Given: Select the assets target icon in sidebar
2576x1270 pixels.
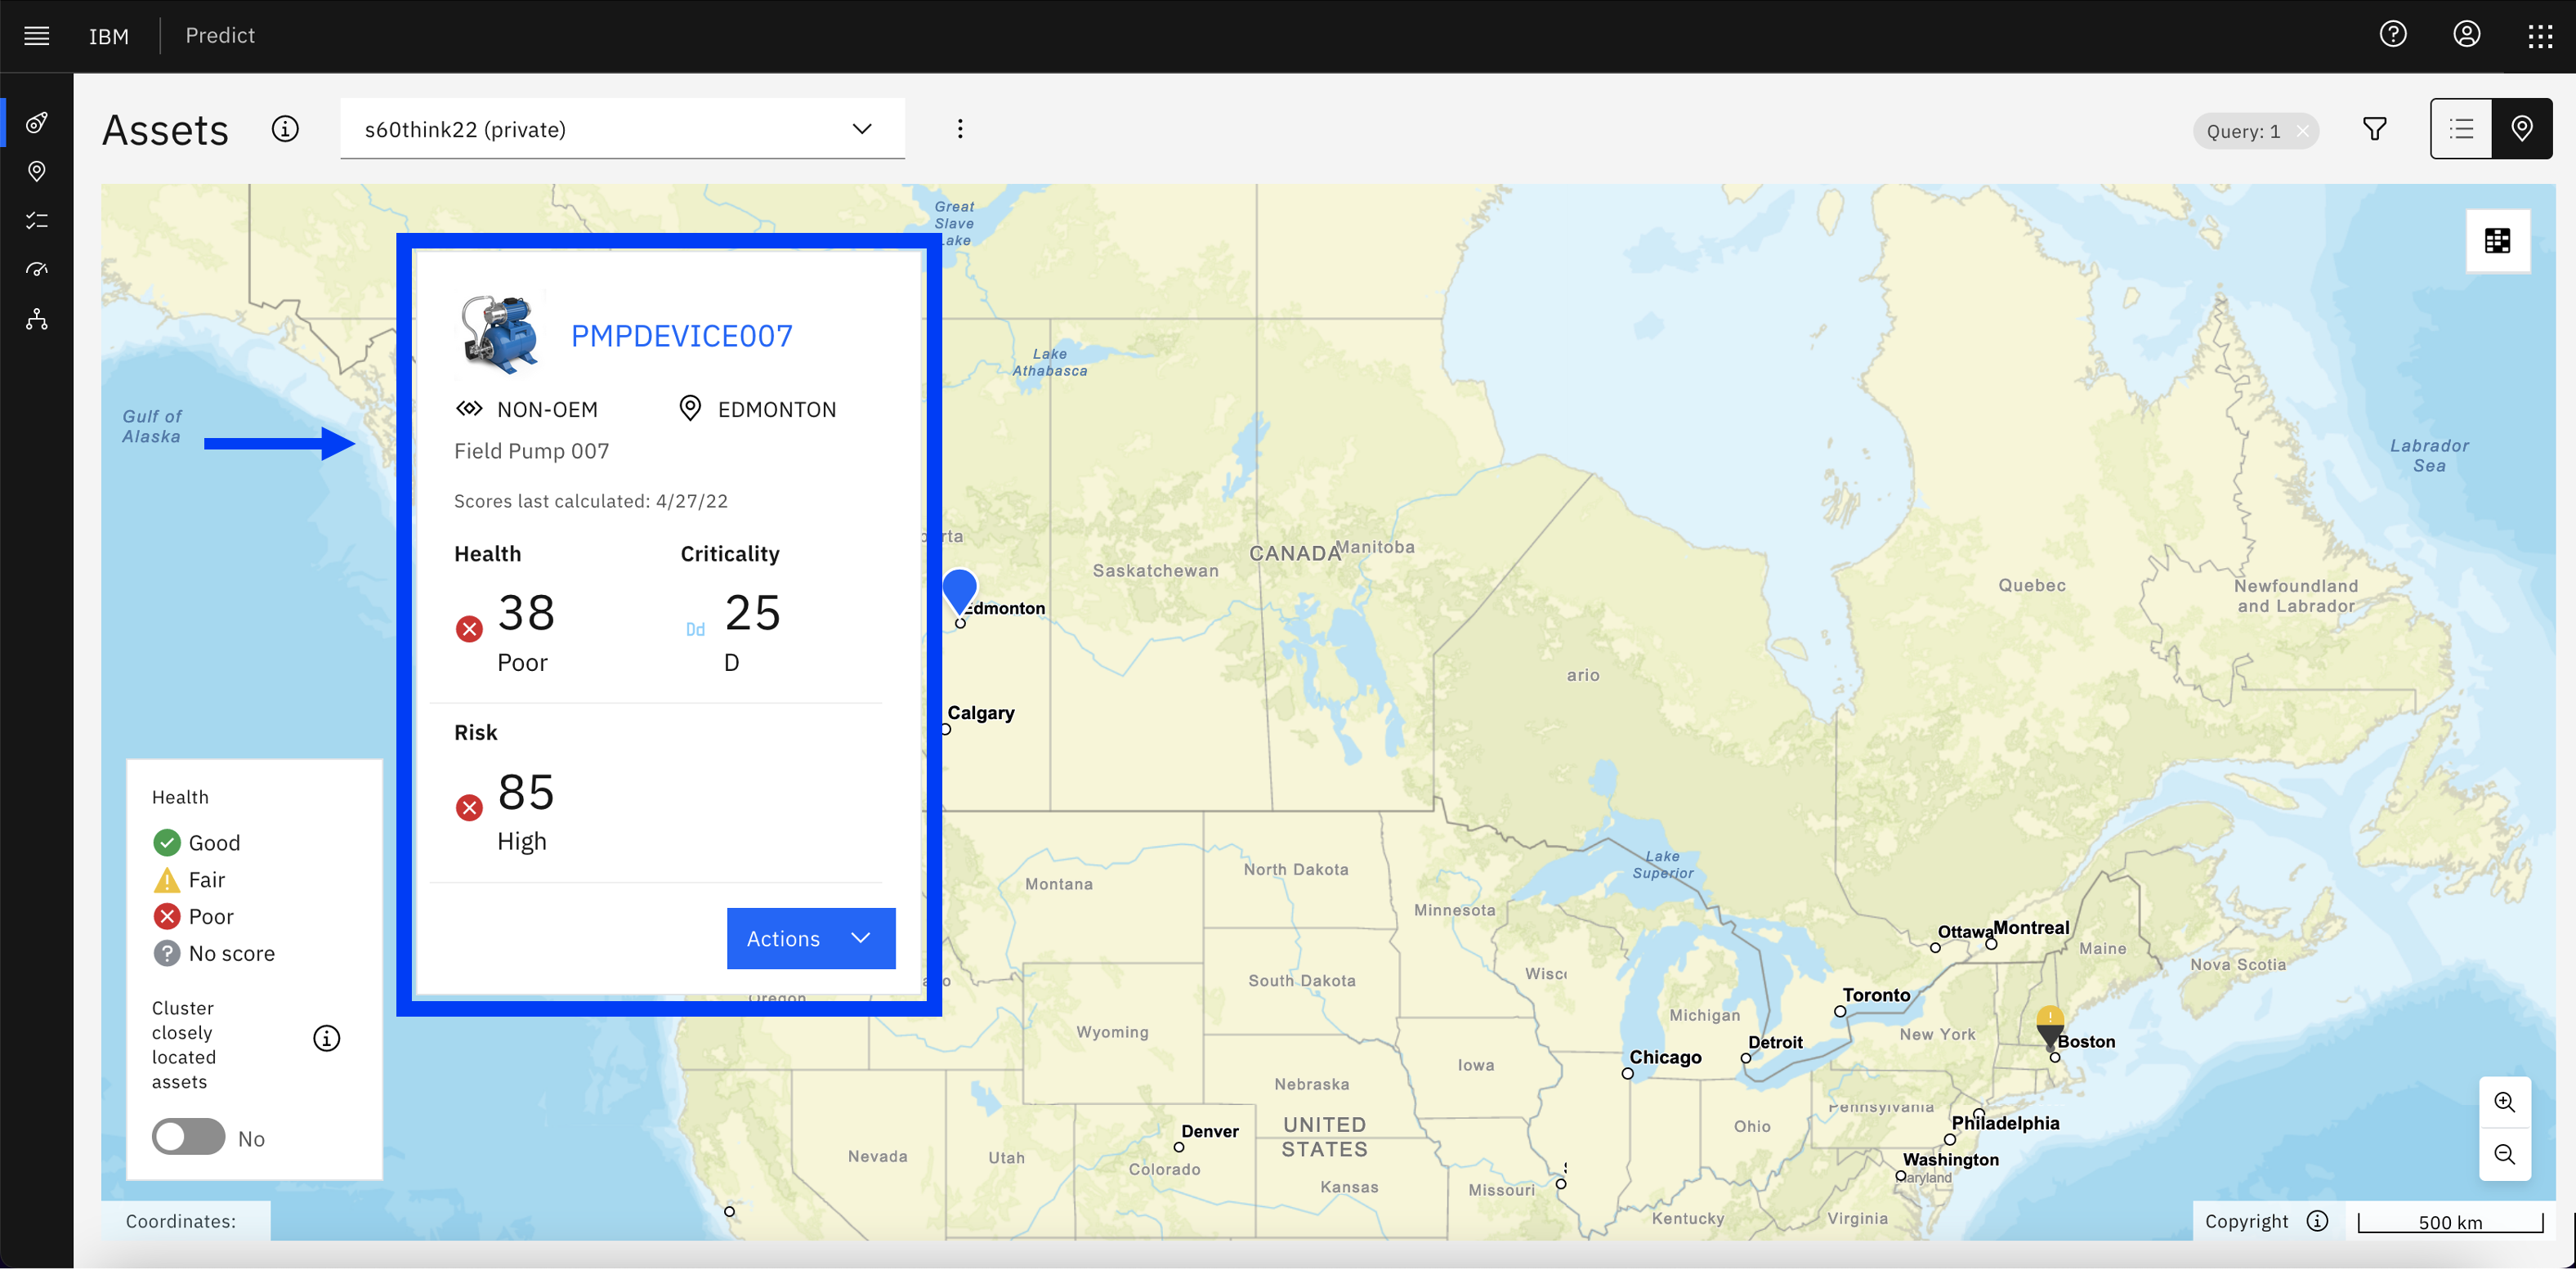Looking at the screenshot, I should [37, 123].
